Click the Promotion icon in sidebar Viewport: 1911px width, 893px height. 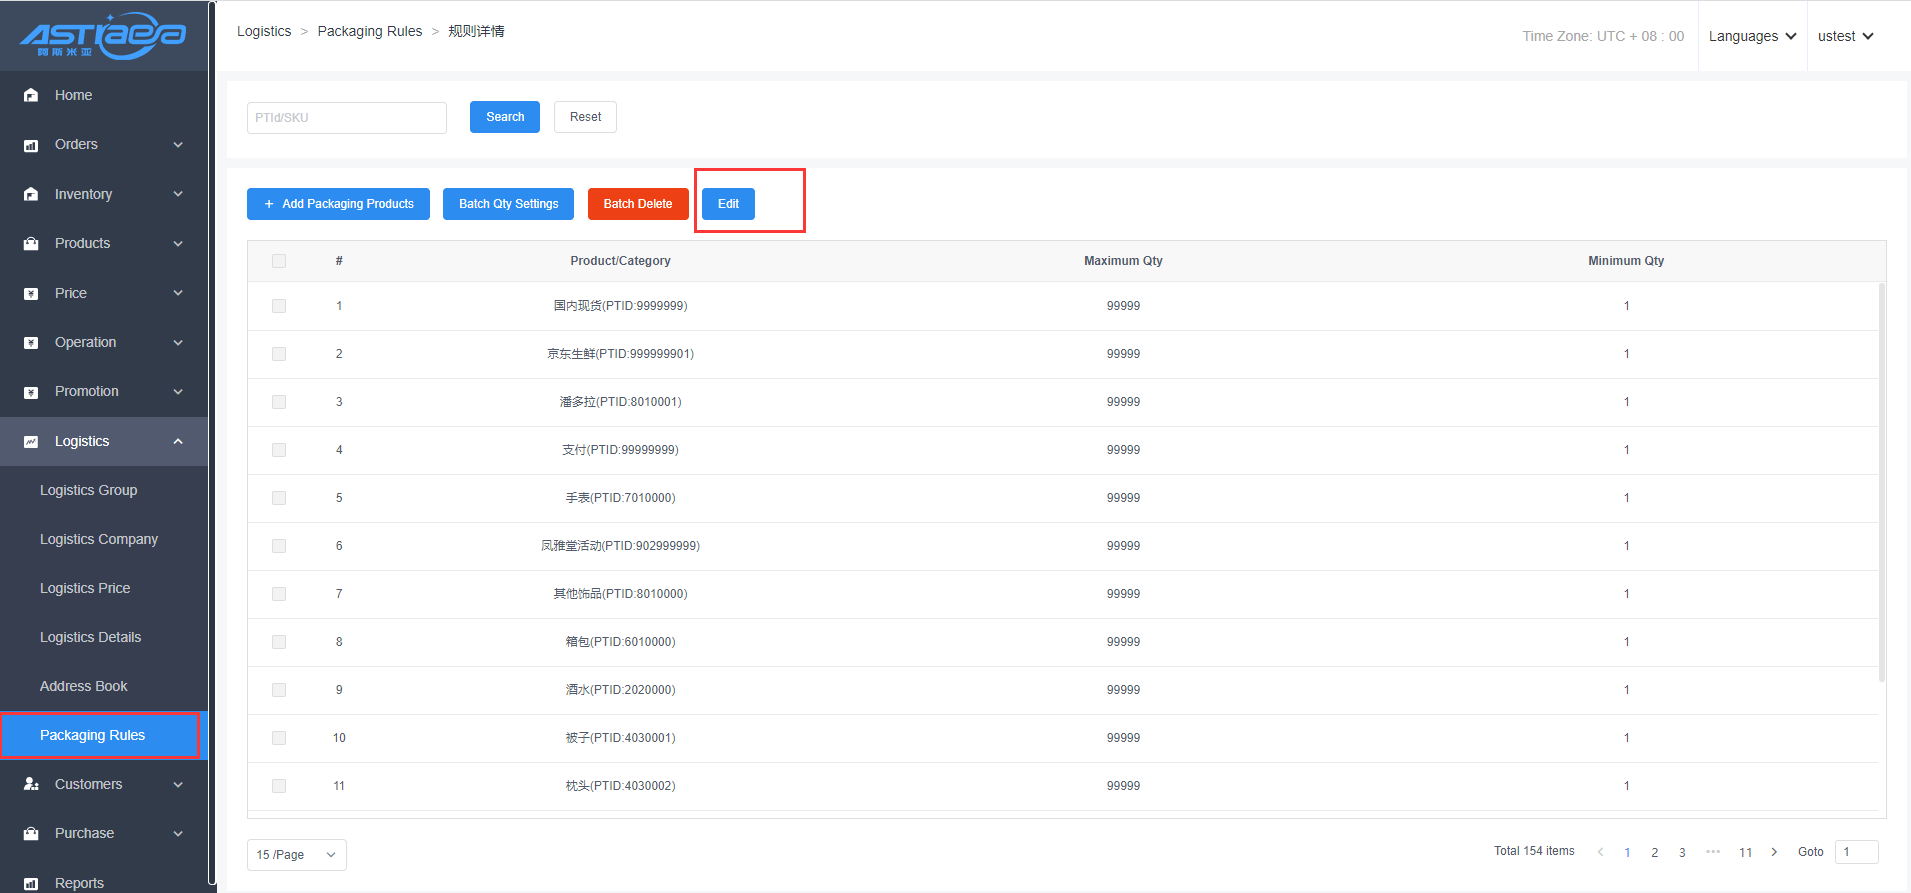point(31,392)
